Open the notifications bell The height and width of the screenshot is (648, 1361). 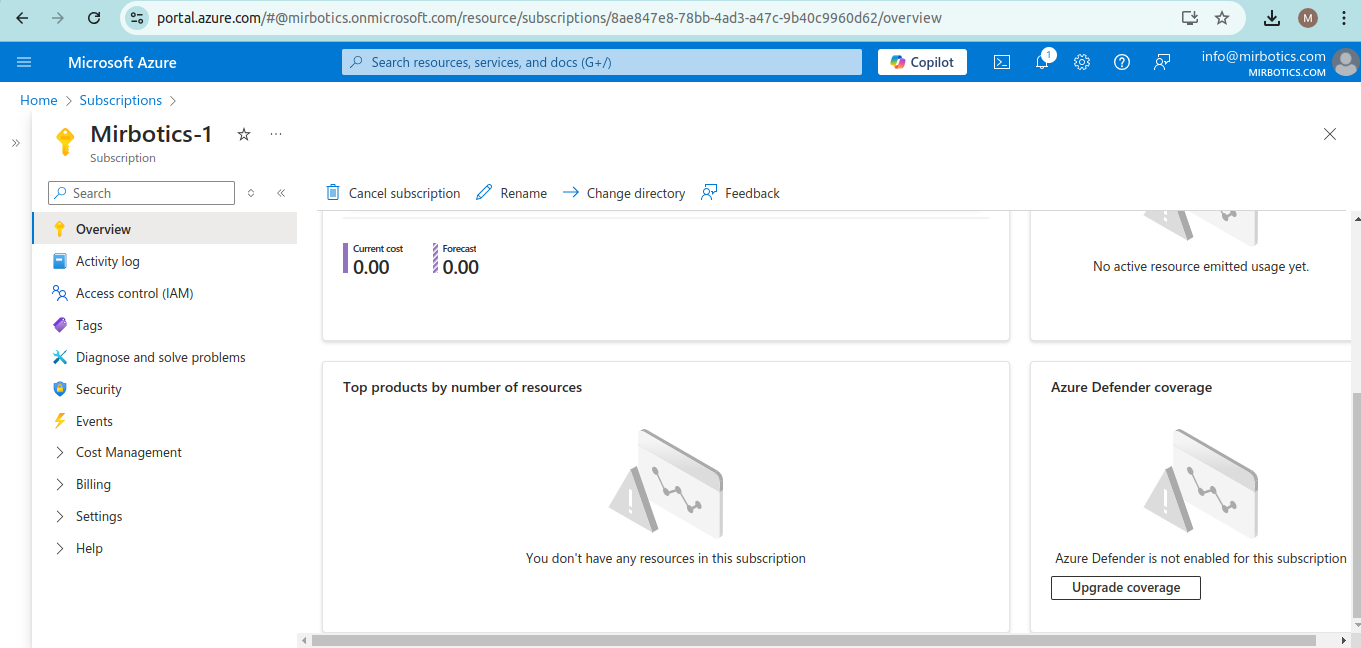click(x=1041, y=62)
